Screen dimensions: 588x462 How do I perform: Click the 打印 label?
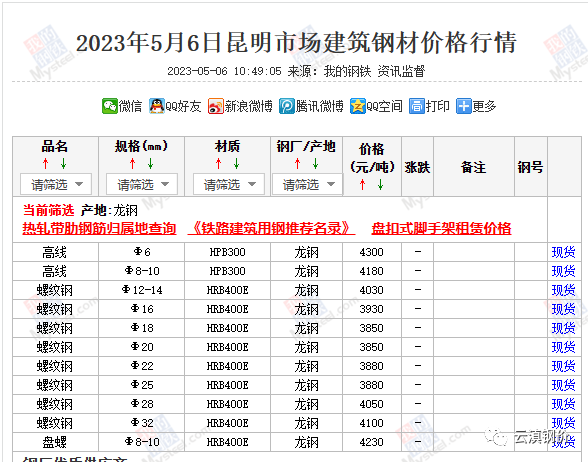[438, 106]
